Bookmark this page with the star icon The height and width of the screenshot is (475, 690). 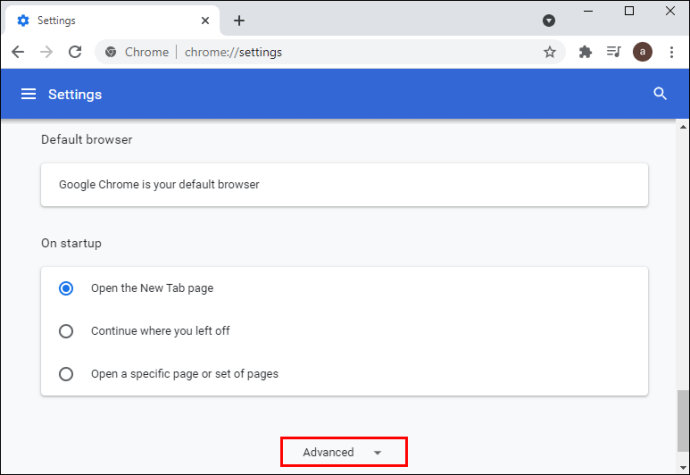tap(550, 52)
